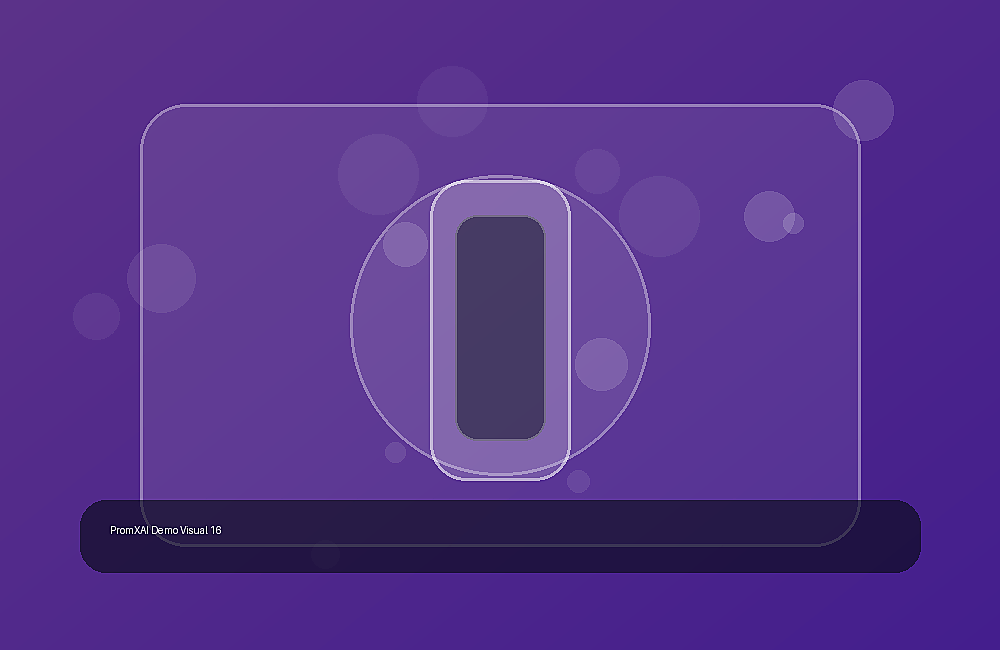The height and width of the screenshot is (650, 1000).
Task: Click the isolated bubble outside the panel's left side
Action: [96, 316]
